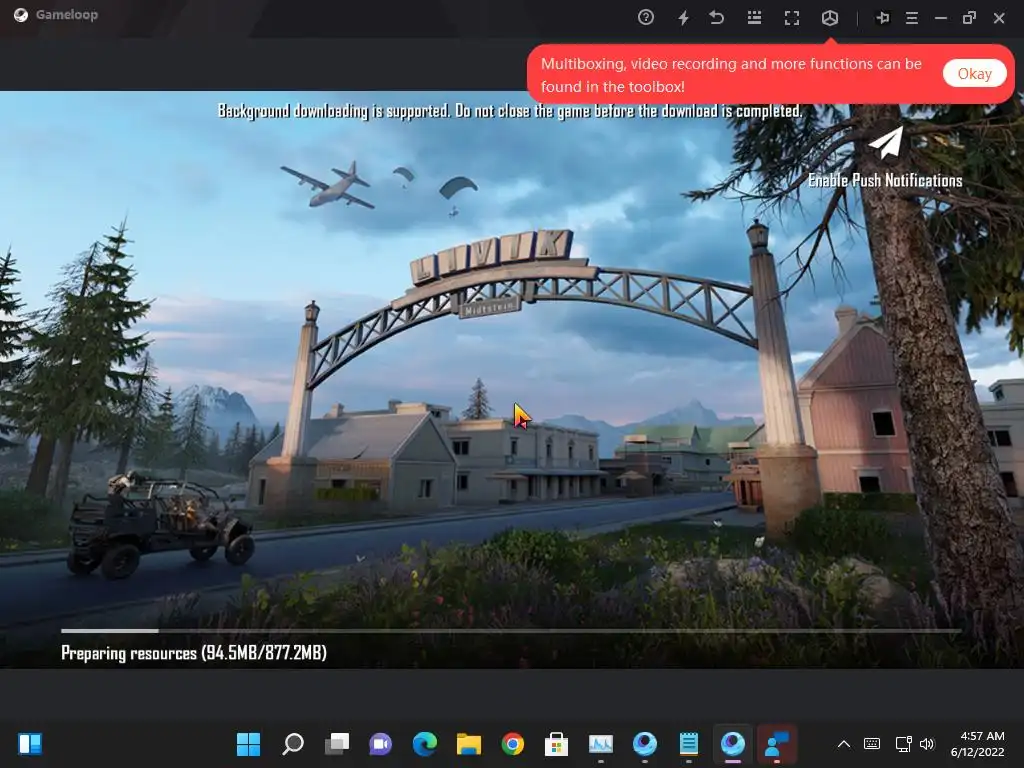Open the toolbox cube icon

point(829,18)
